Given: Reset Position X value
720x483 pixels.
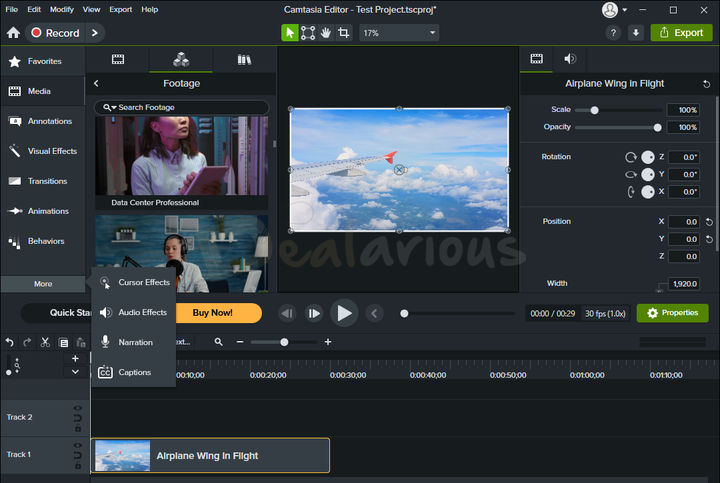Looking at the screenshot, I should [x=709, y=222].
